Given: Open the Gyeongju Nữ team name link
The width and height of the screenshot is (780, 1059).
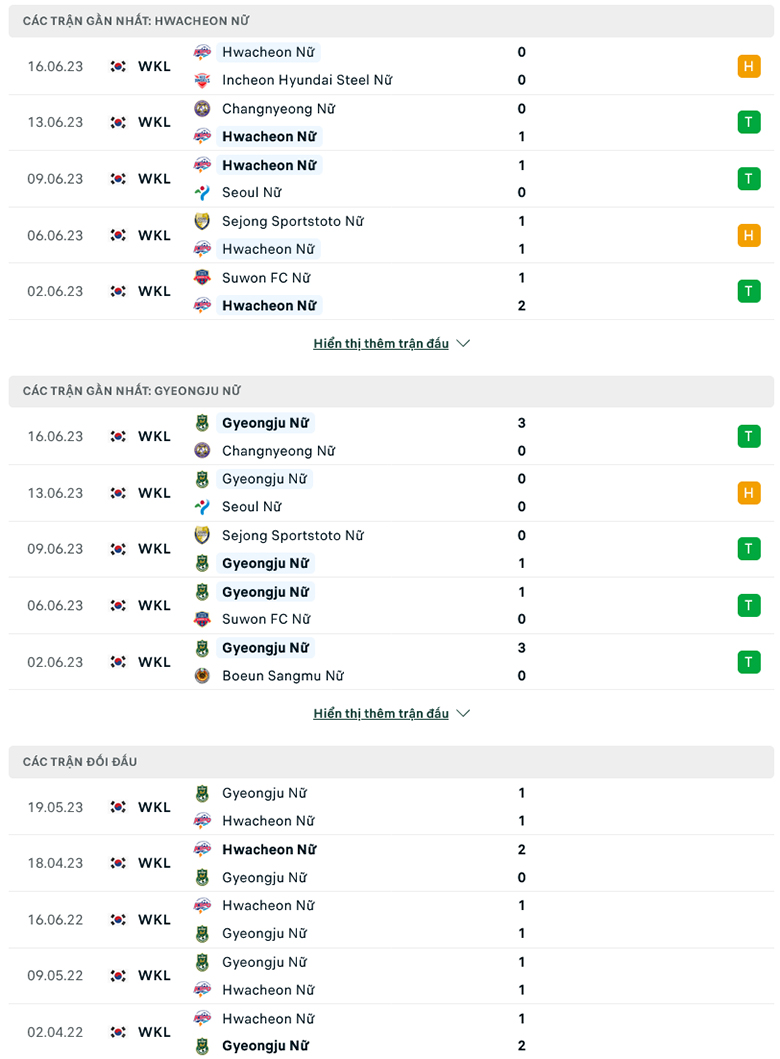Looking at the screenshot, I should [x=268, y=423].
